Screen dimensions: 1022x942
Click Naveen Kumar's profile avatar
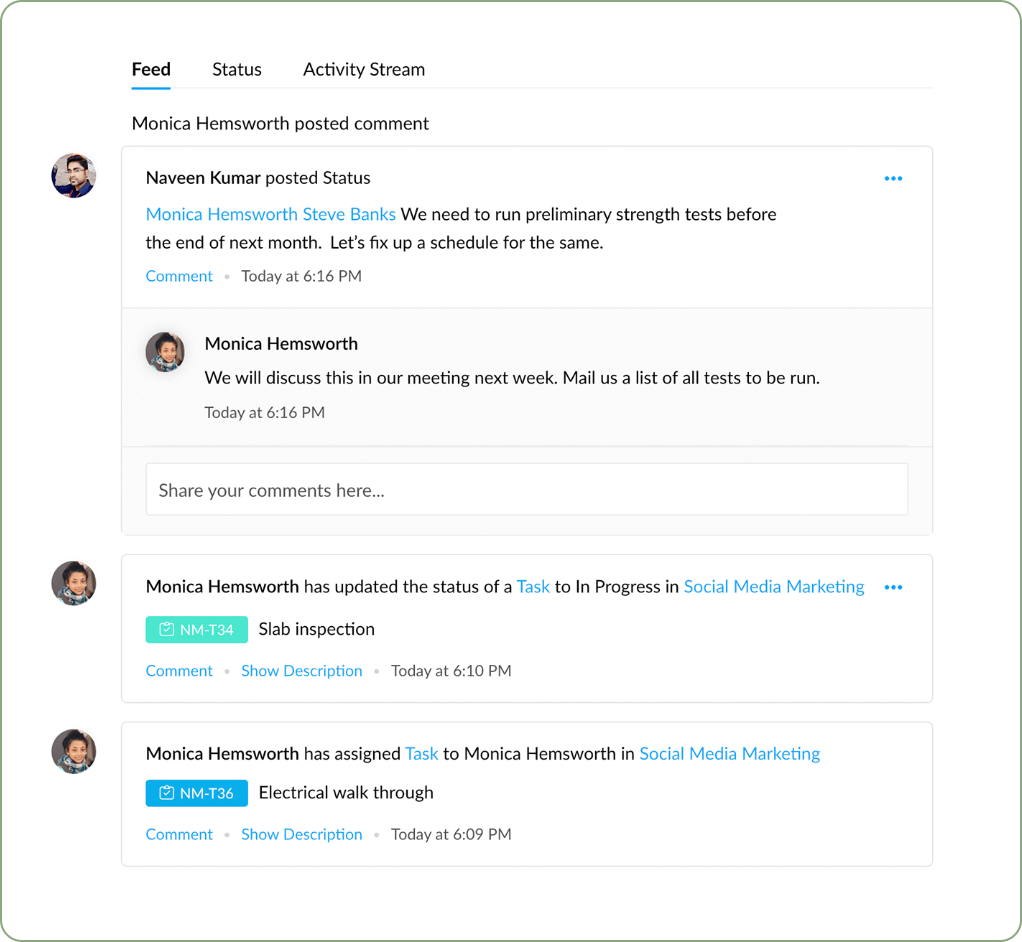tap(74, 176)
